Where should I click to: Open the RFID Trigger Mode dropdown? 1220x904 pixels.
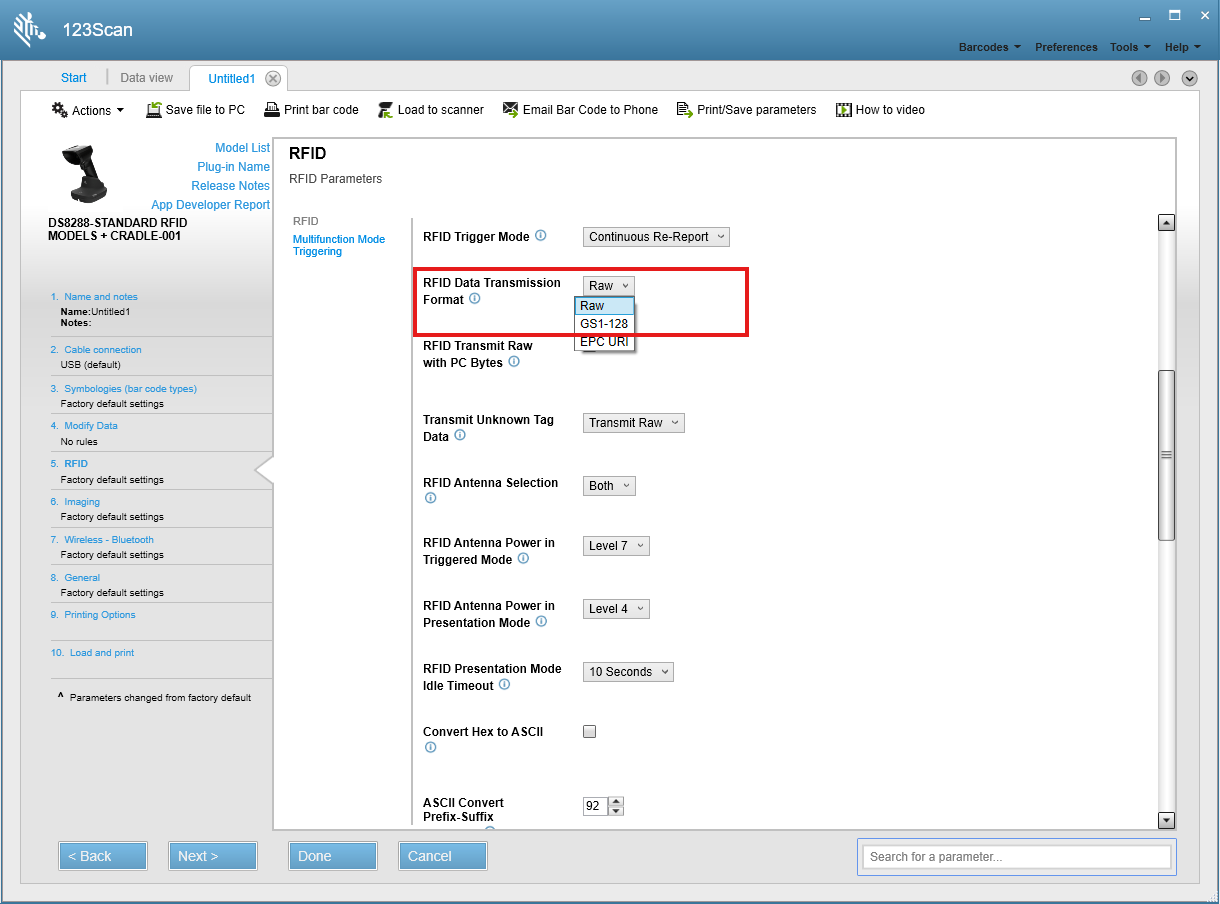[656, 237]
